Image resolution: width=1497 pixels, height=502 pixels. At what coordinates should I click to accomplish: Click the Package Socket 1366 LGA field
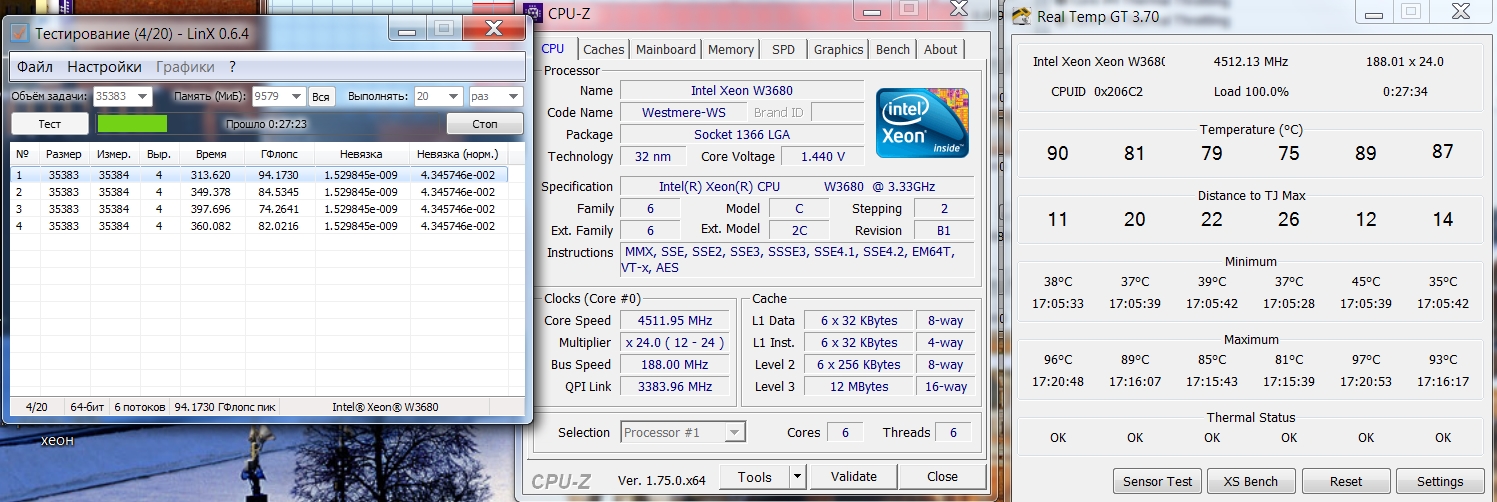coord(742,134)
